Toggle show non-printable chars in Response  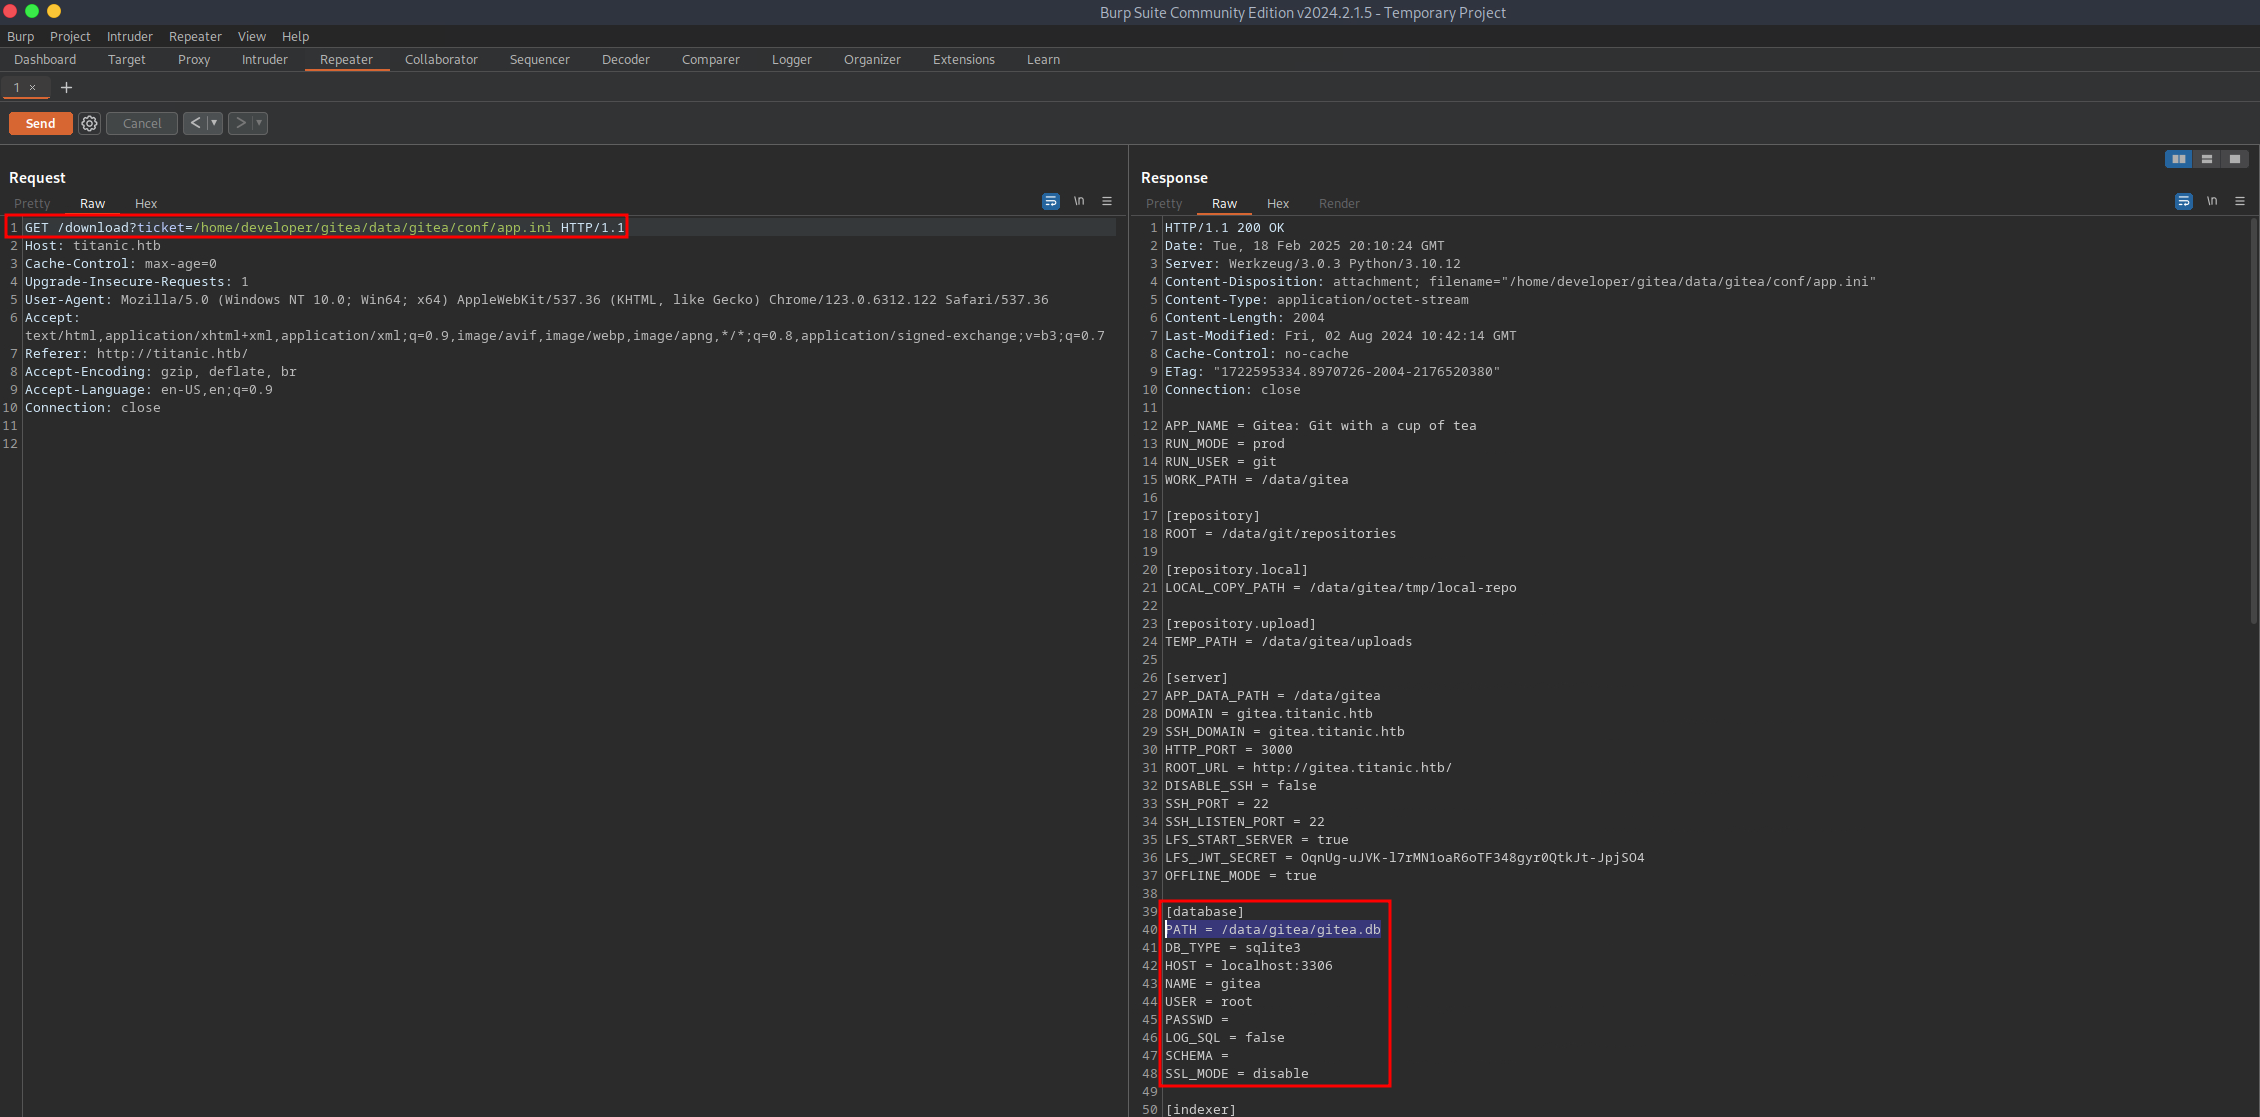[x=2212, y=201]
